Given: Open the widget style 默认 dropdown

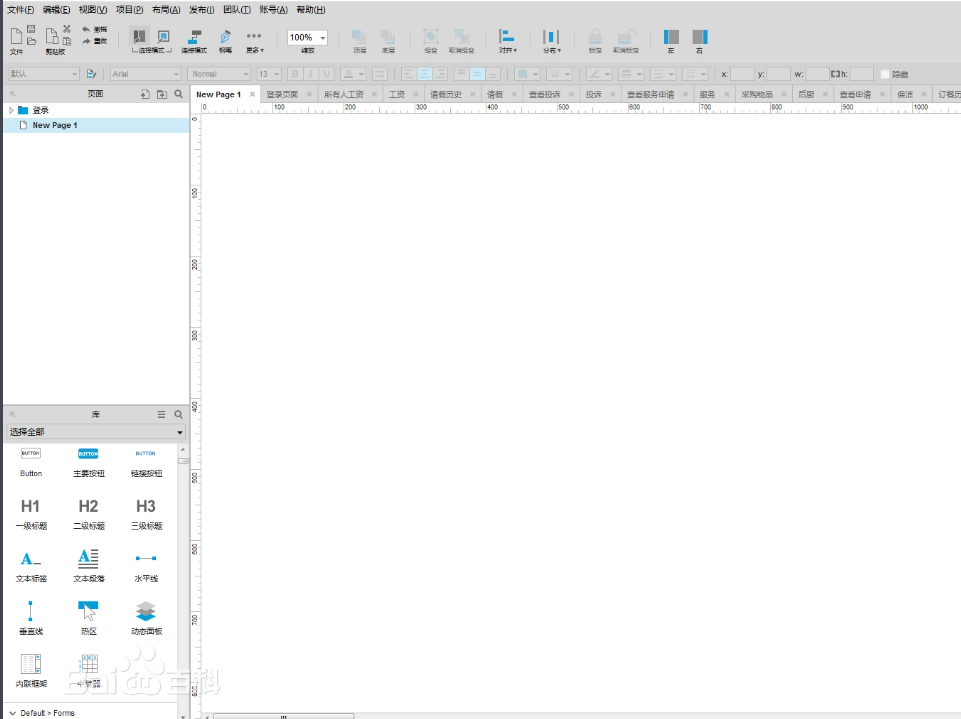Looking at the screenshot, I should (44, 74).
